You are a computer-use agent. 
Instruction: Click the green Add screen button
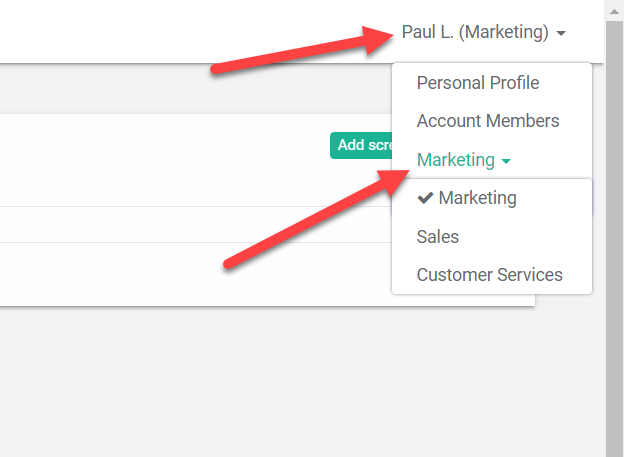click(x=361, y=145)
